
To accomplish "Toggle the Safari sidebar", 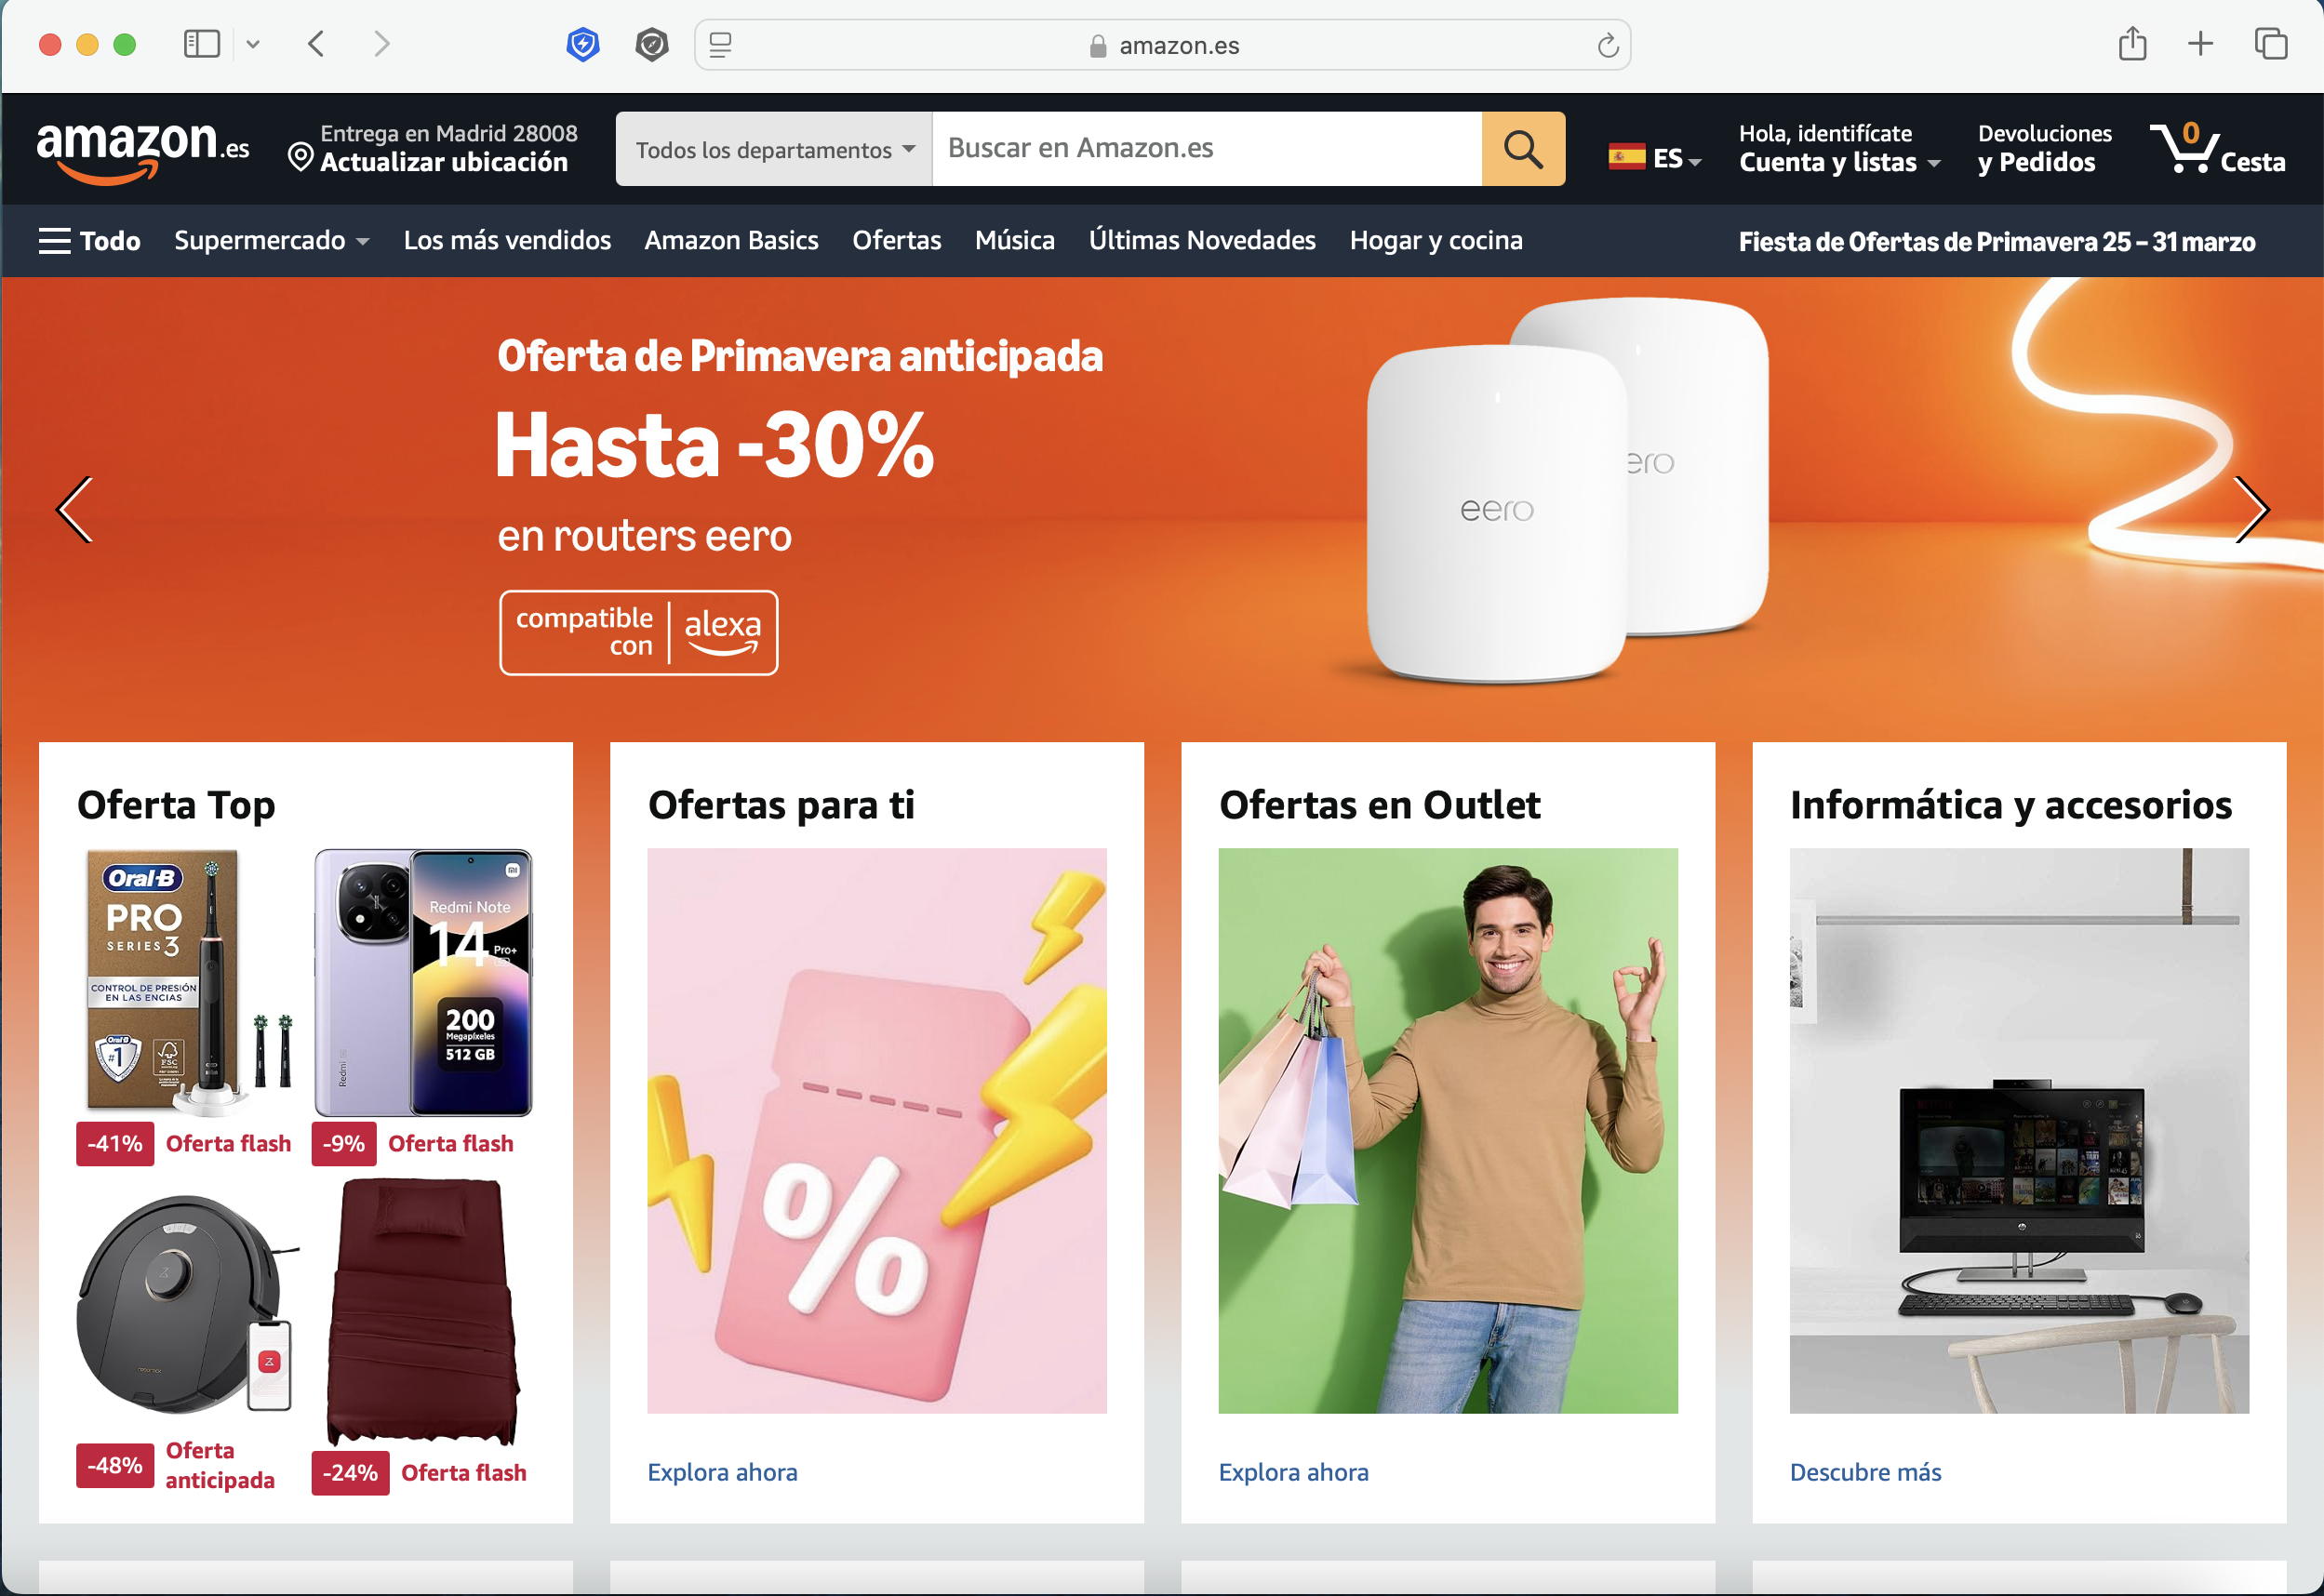I will point(202,44).
